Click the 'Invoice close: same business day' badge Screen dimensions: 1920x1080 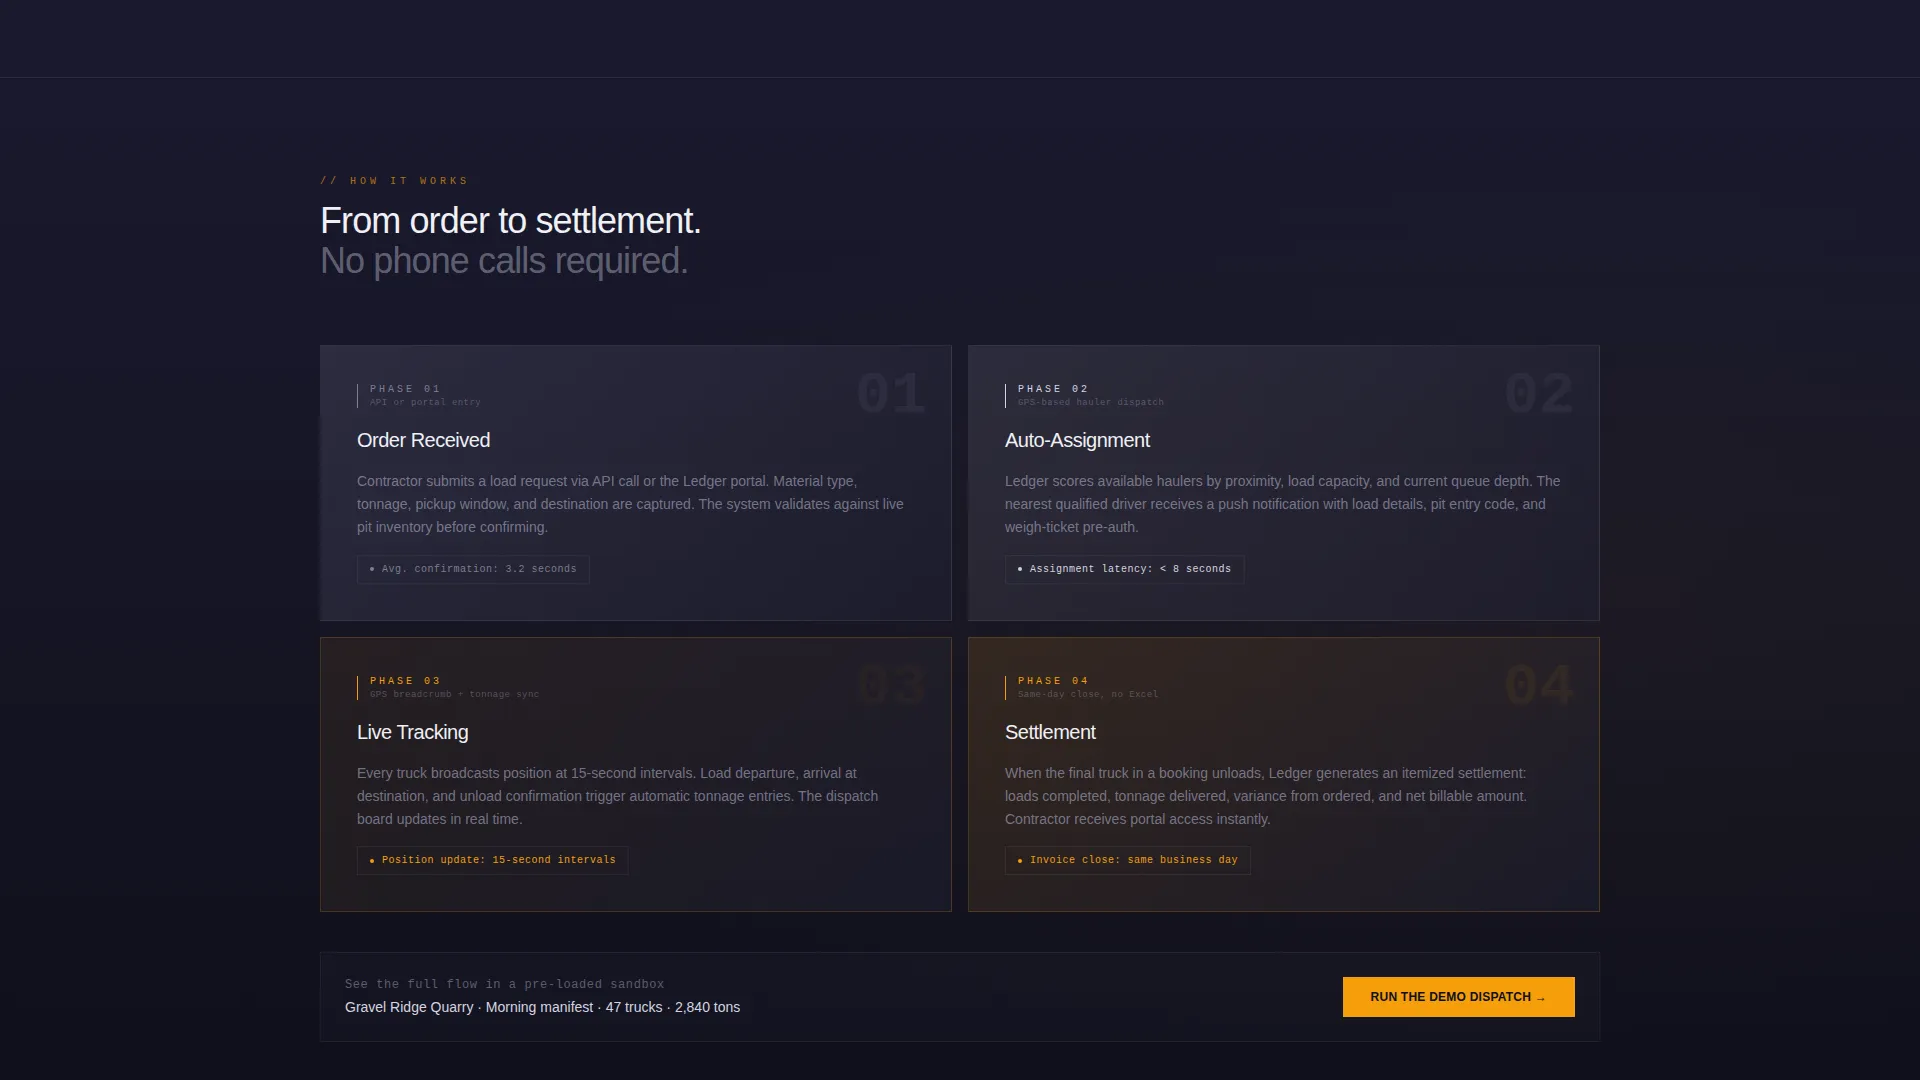click(1127, 860)
